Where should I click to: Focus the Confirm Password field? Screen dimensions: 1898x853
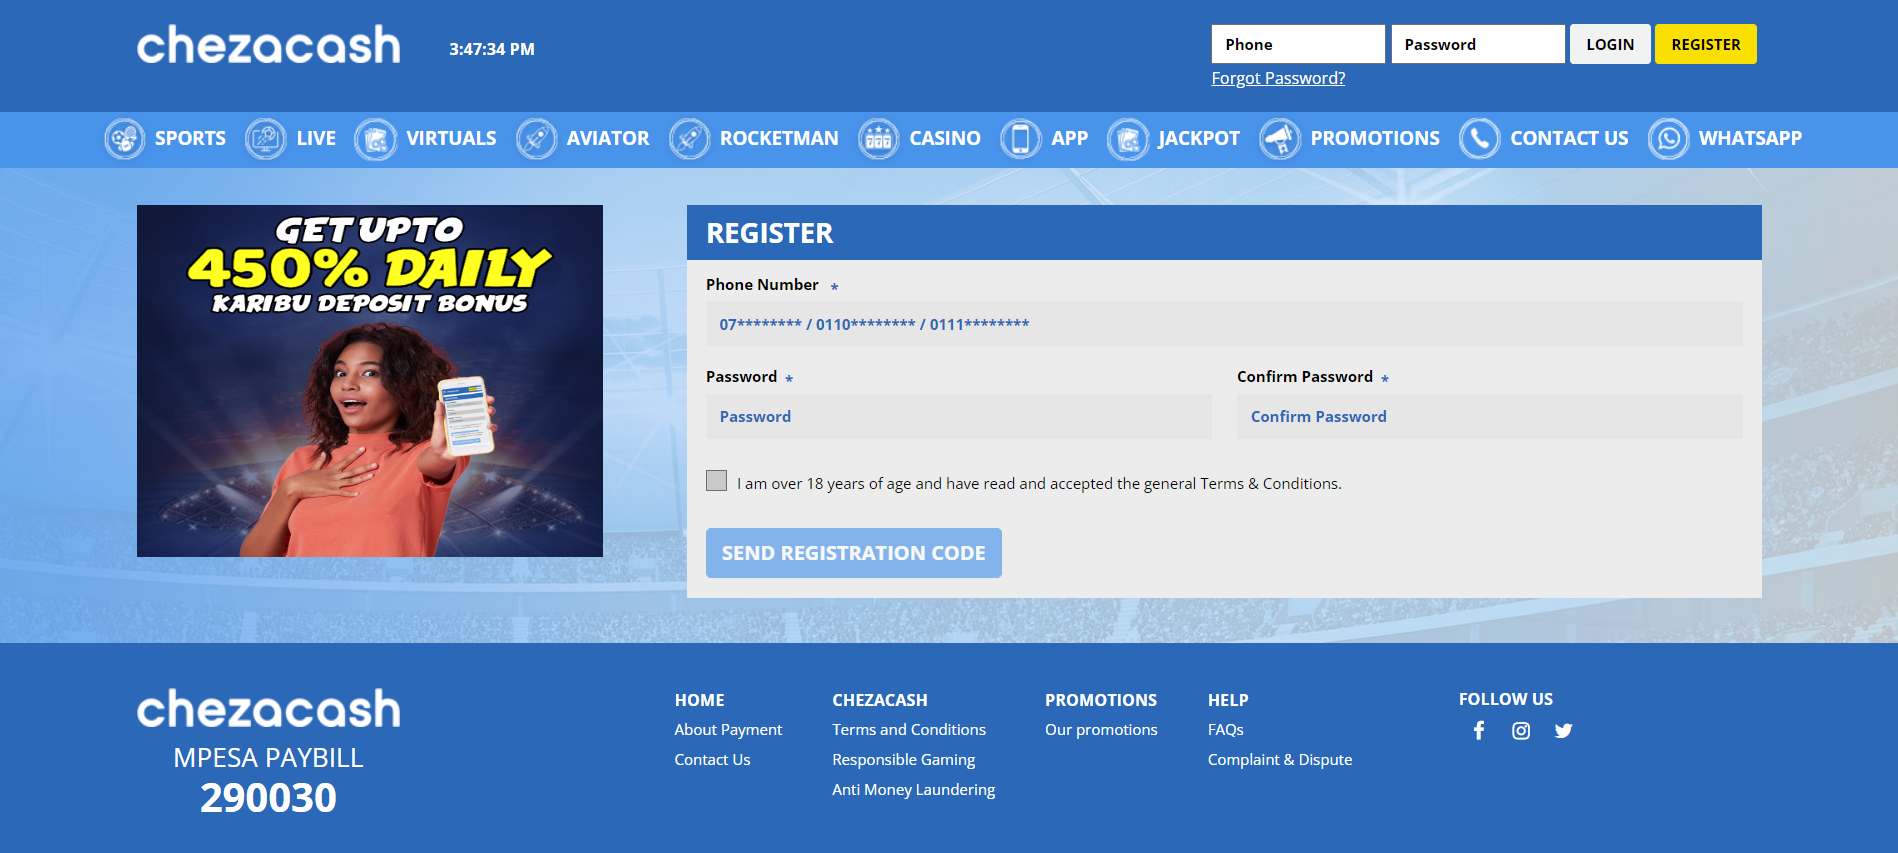[1490, 416]
